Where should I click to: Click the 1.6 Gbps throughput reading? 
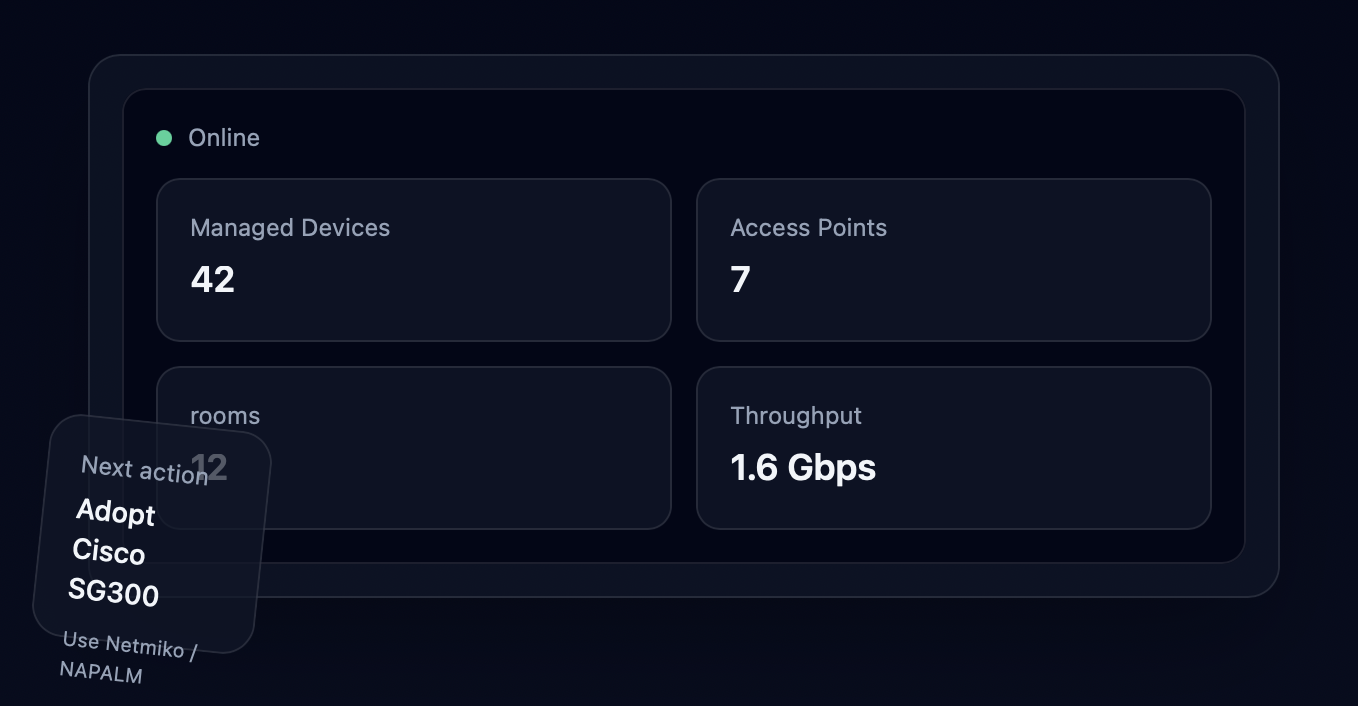pyautogui.click(x=803, y=467)
